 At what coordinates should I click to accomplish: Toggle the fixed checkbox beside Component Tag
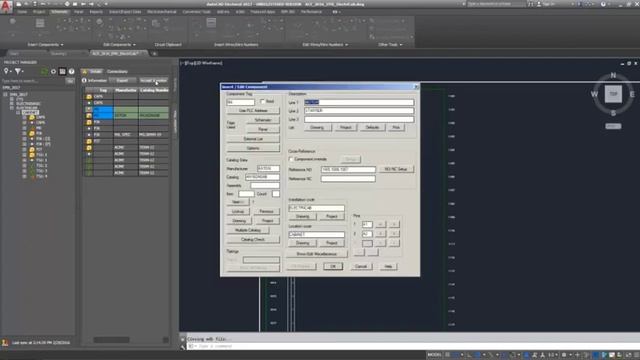tap(262, 101)
